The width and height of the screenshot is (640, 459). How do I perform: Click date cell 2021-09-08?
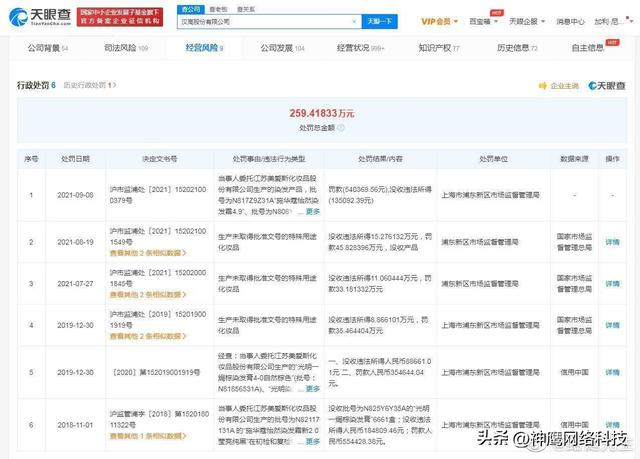[x=75, y=195]
